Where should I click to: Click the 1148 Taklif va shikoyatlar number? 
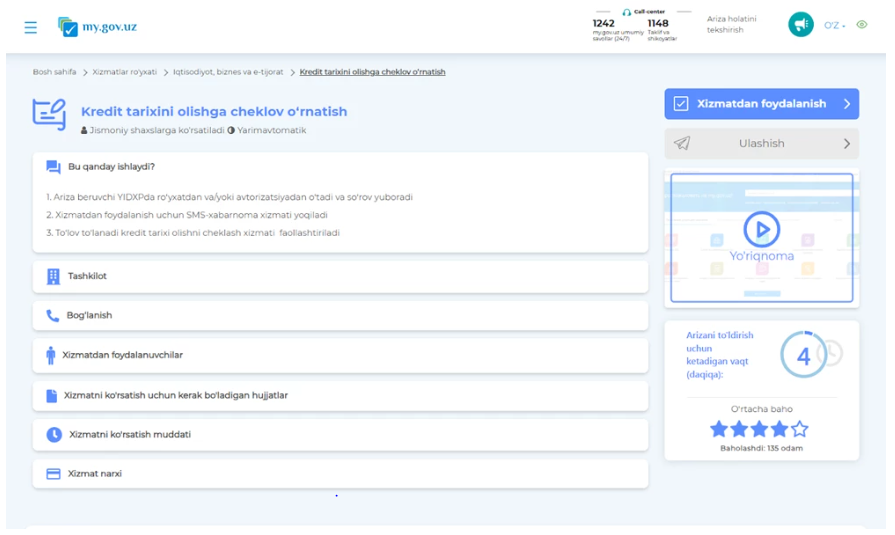pyautogui.click(x=658, y=23)
